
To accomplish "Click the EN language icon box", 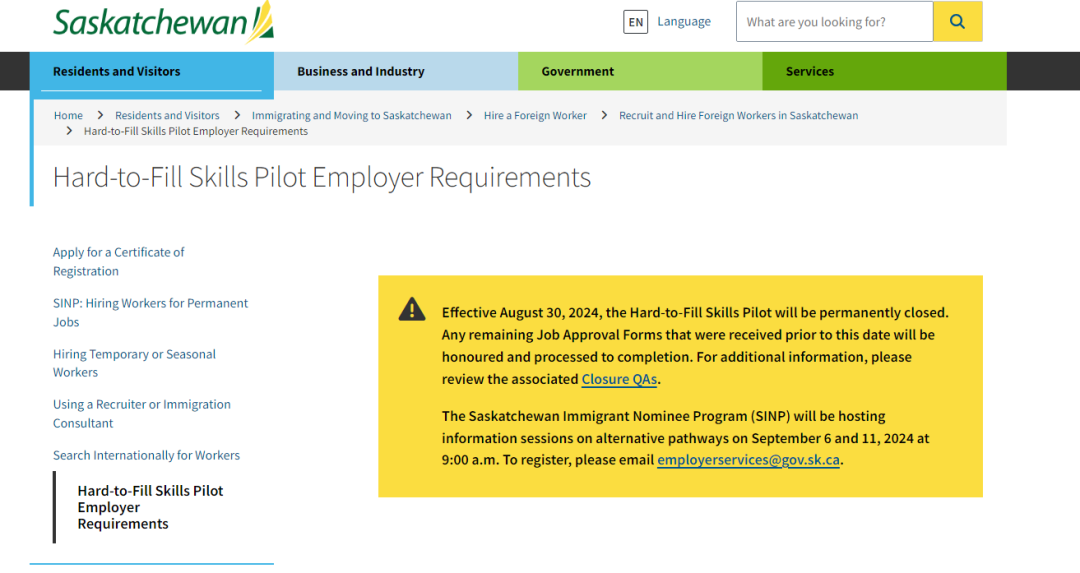I will click(635, 22).
